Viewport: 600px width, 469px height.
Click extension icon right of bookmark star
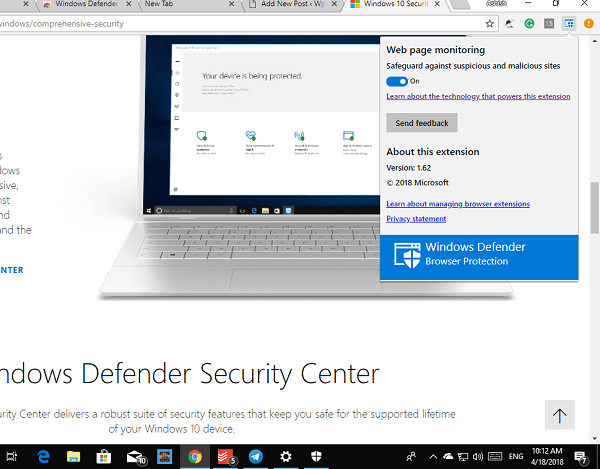point(509,24)
